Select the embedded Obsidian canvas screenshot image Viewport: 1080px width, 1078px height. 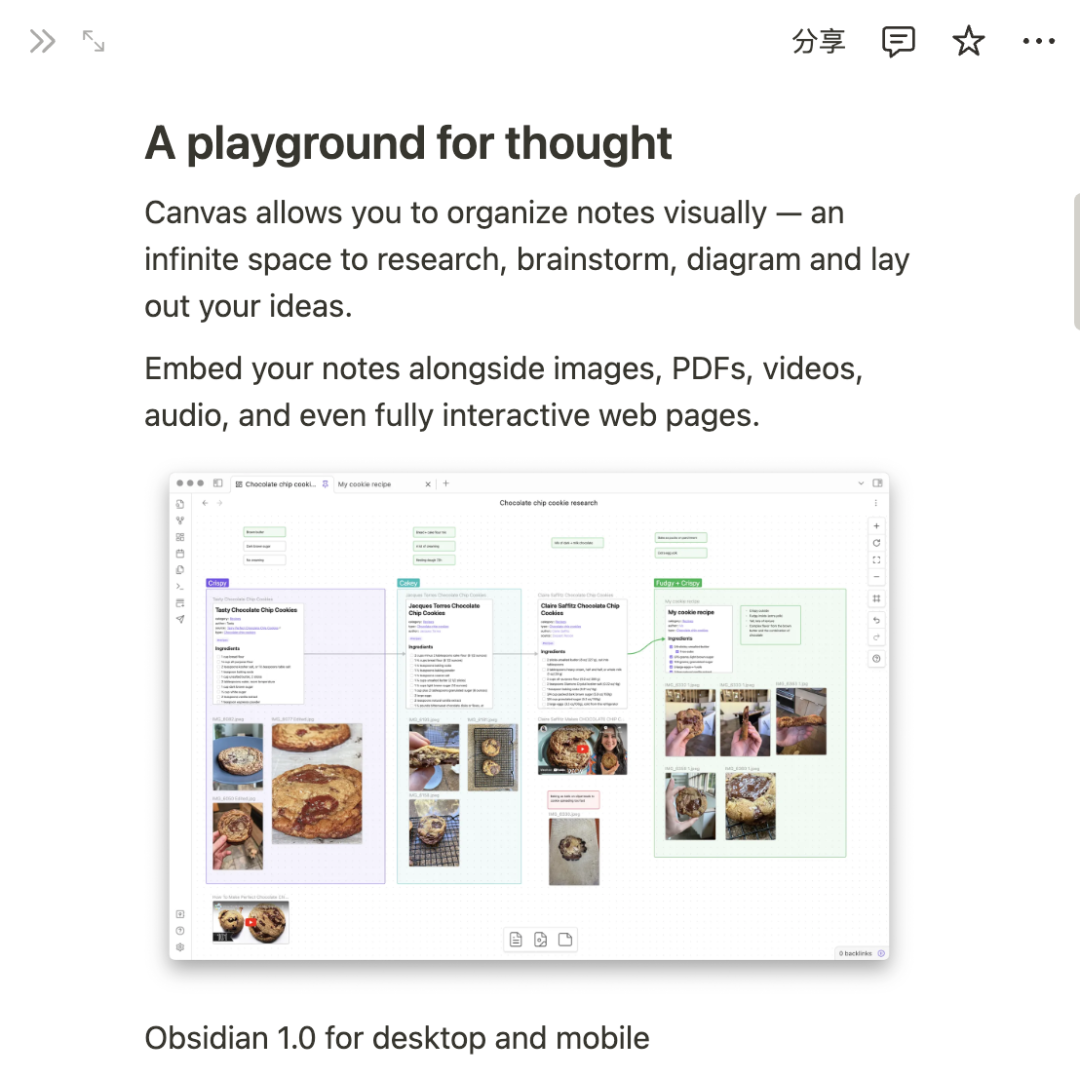(529, 716)
